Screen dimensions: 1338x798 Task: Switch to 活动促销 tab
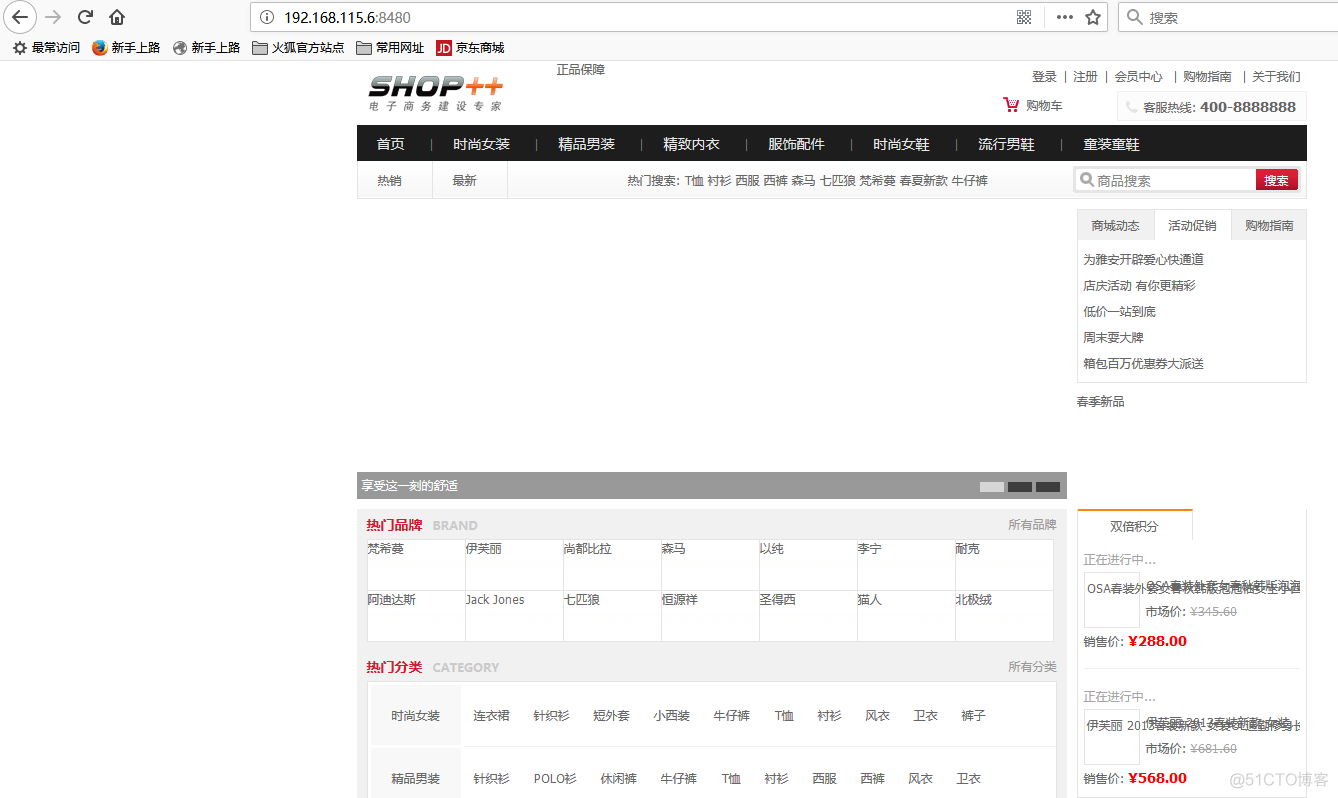coord(1192,225)
